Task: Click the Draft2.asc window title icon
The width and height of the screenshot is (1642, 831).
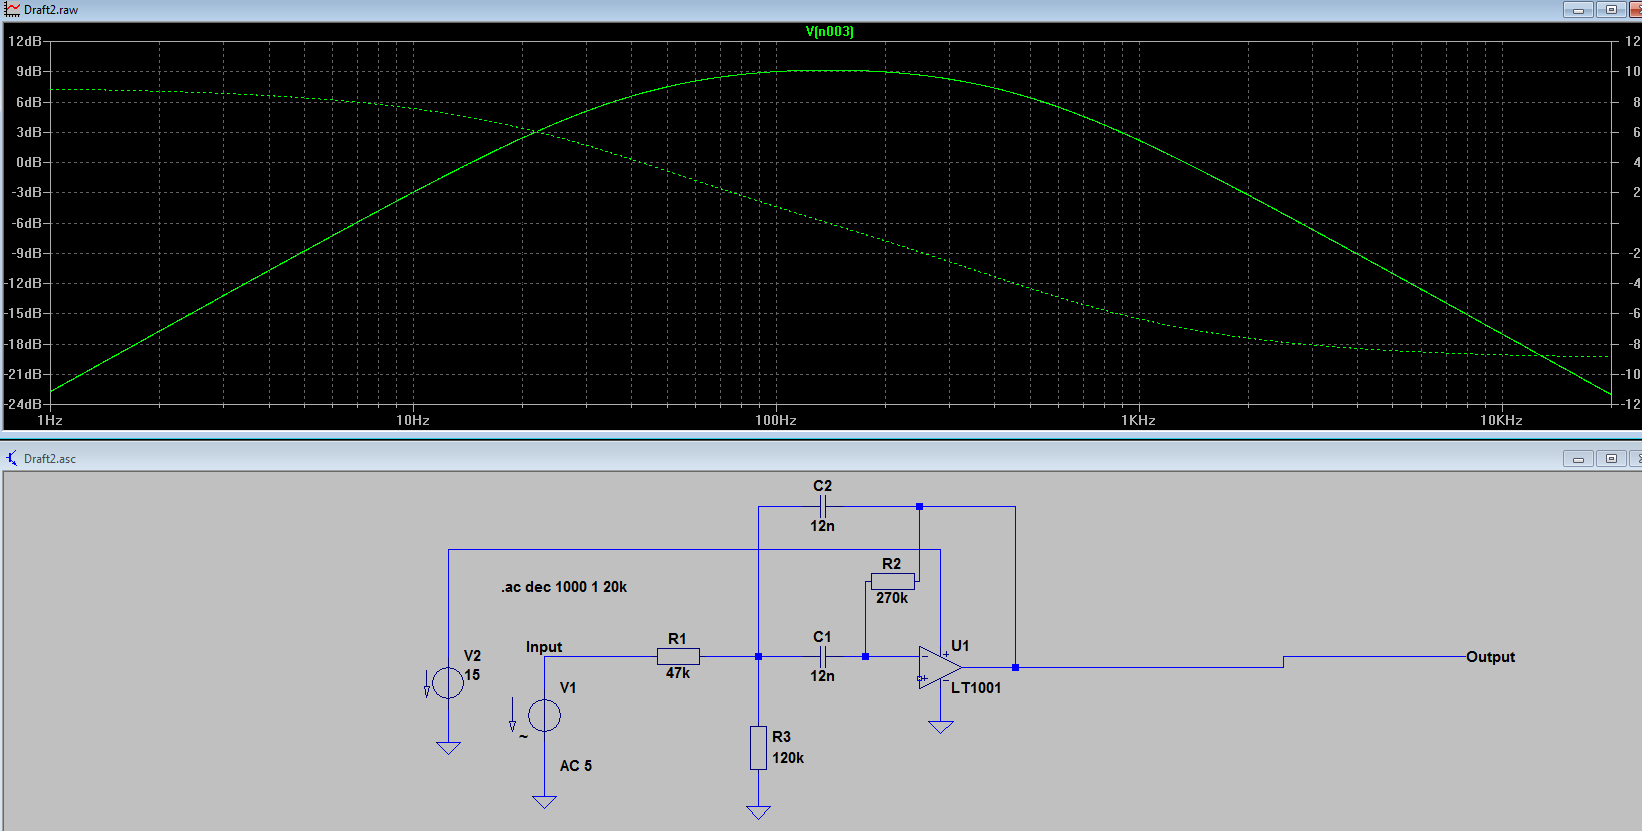Action: pos(12,458)
